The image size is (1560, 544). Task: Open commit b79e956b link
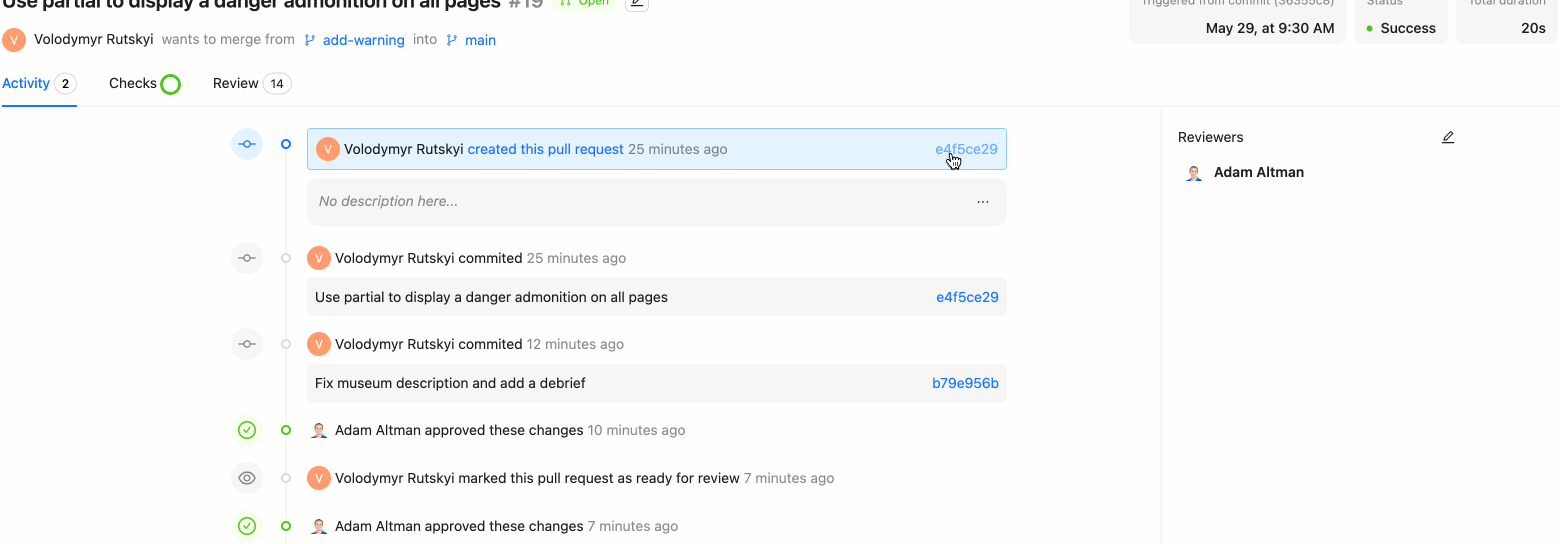(965, 383)
